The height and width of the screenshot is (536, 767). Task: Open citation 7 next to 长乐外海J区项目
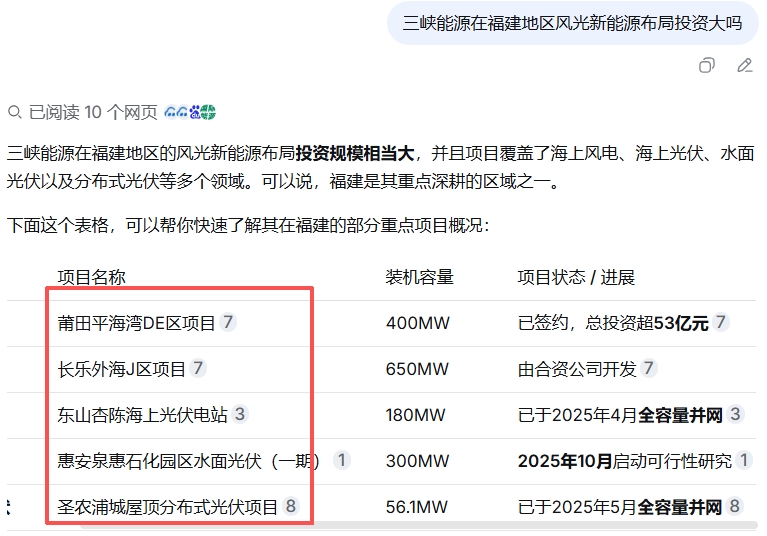click(198, 368)
